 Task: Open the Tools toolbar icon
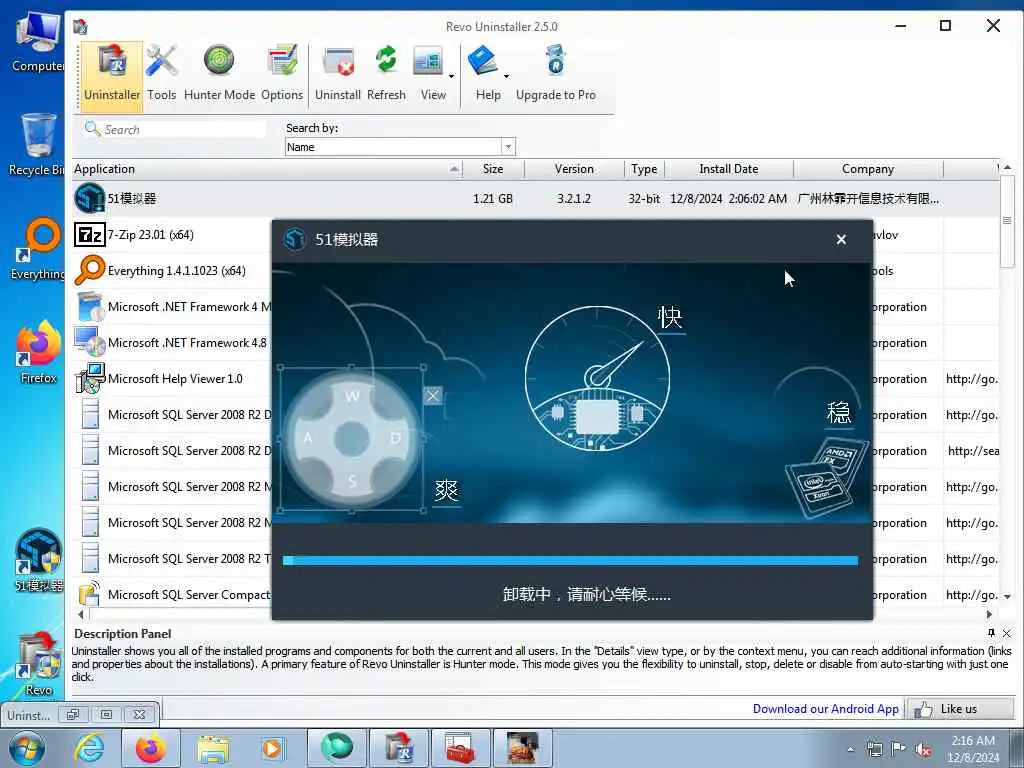pos(161,73)
